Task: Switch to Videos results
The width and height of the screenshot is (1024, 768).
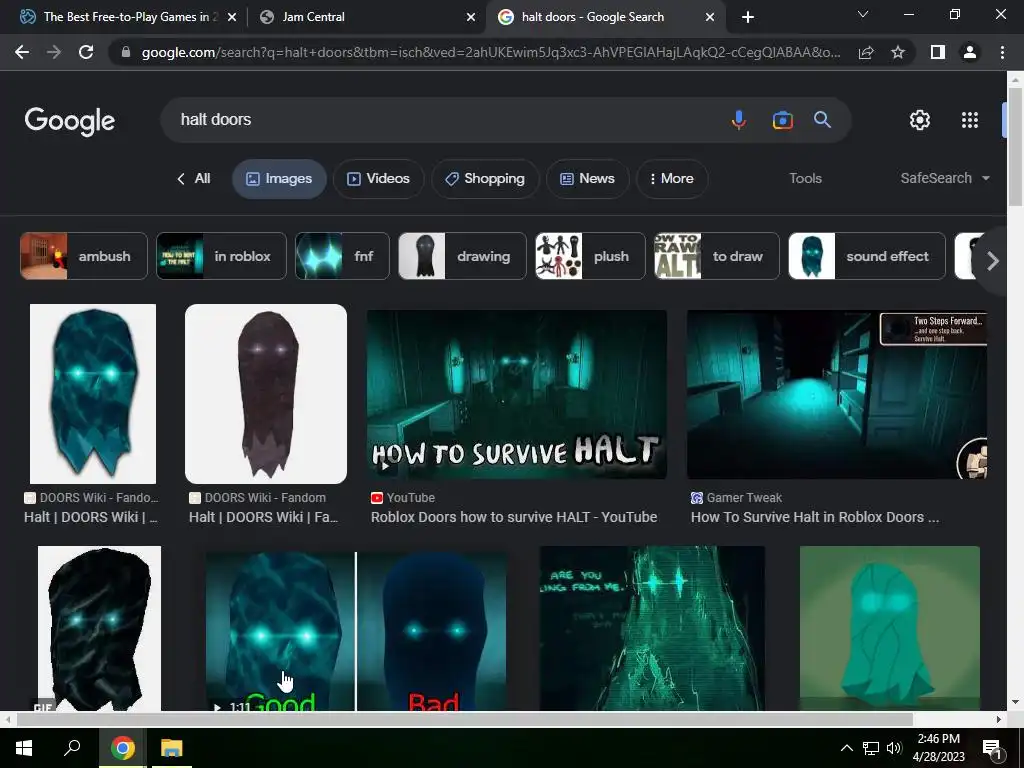Action: [x=378, y=178]
